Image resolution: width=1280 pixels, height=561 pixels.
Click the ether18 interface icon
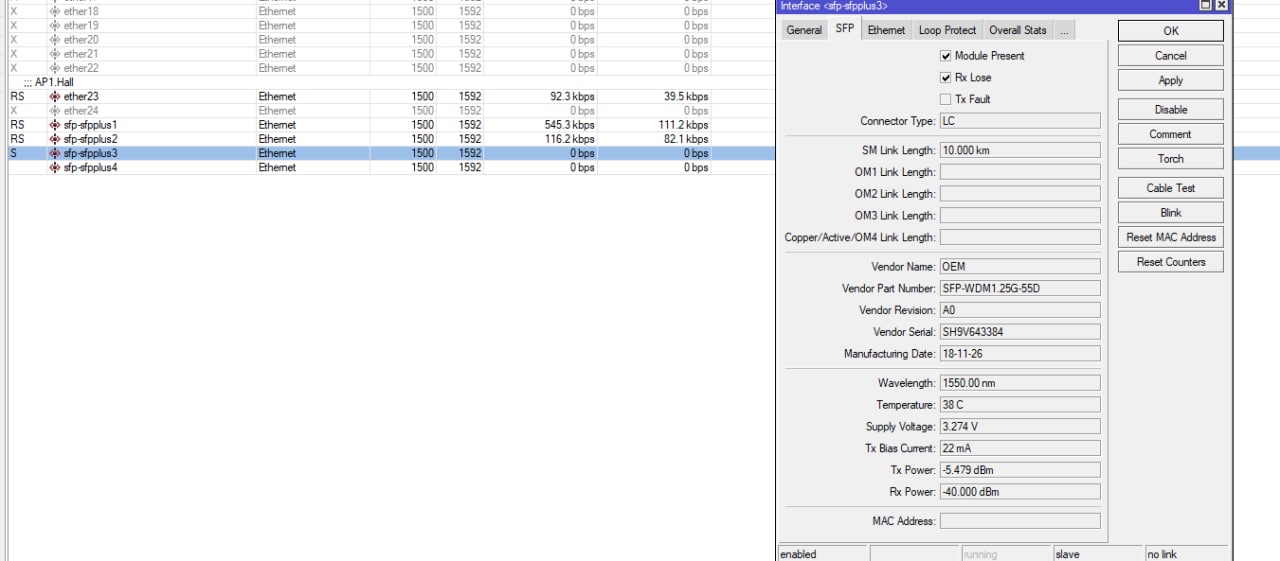54,11
